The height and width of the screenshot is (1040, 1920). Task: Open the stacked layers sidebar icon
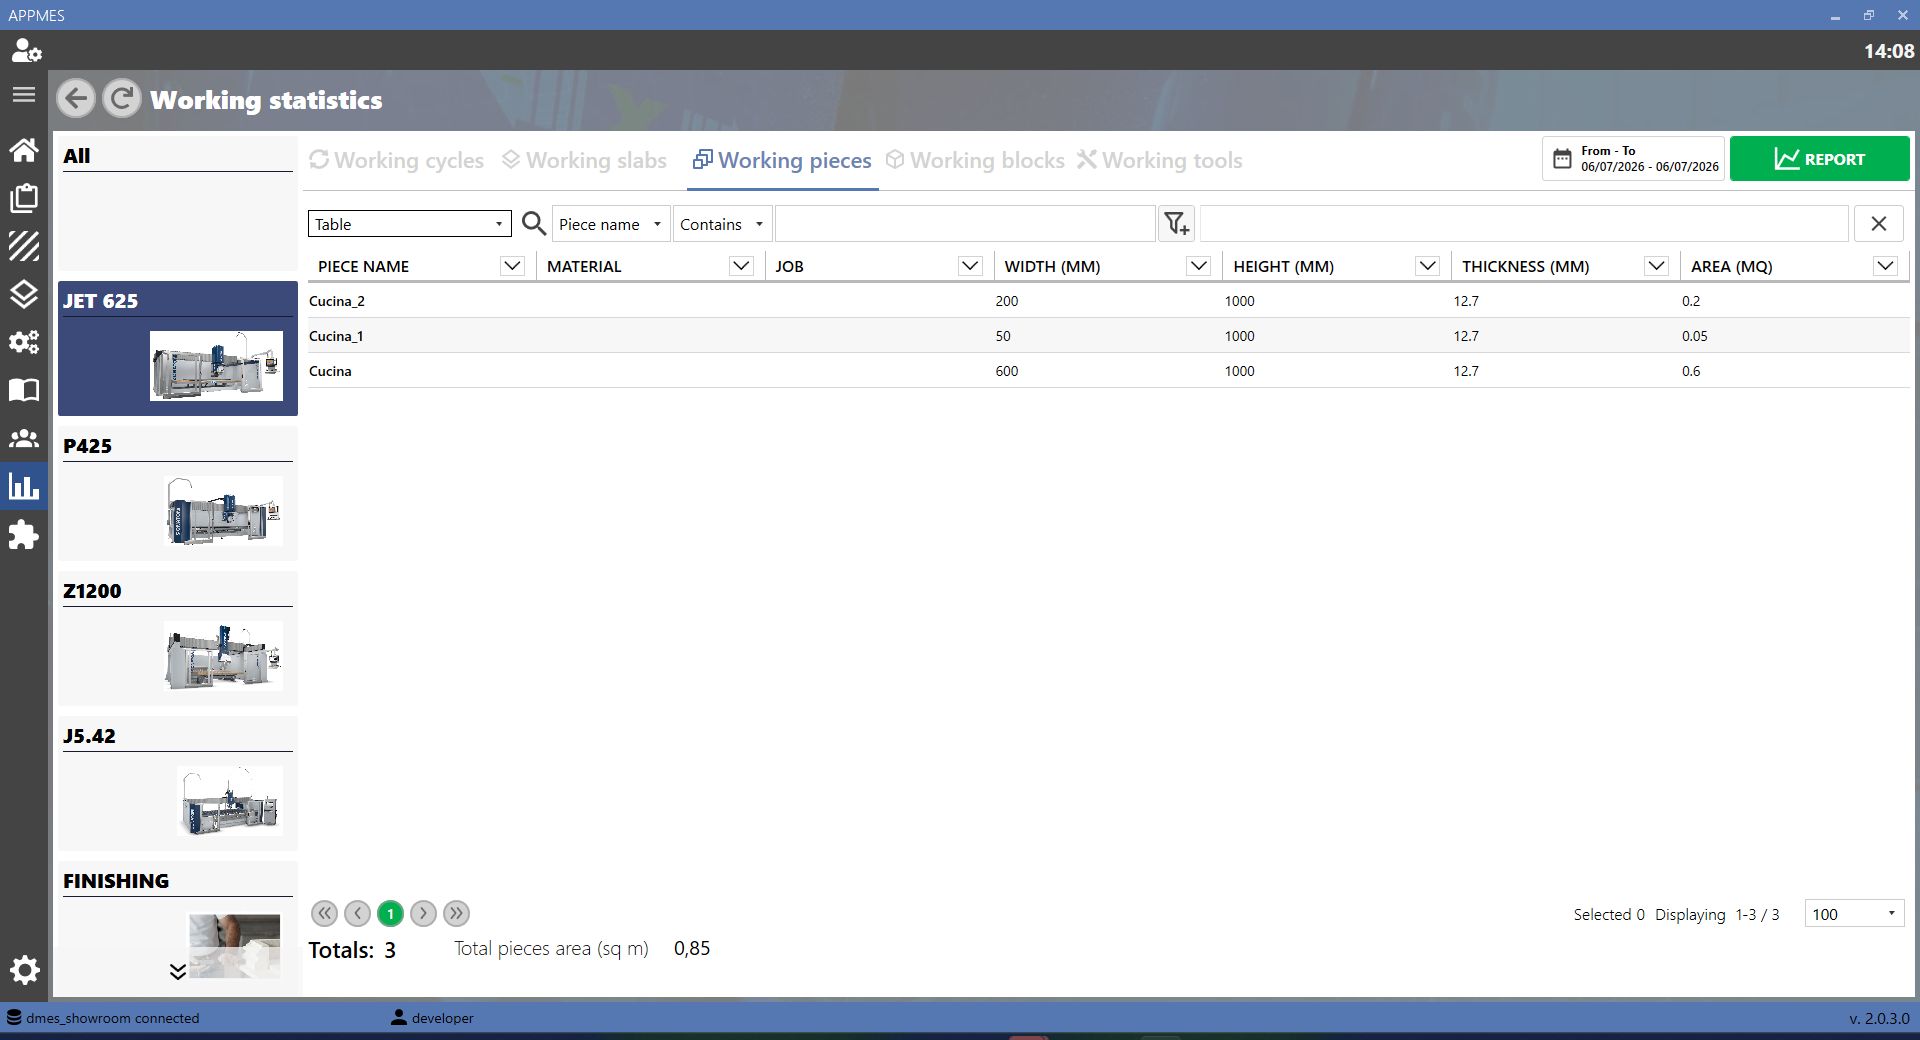(x=24, y=294)
